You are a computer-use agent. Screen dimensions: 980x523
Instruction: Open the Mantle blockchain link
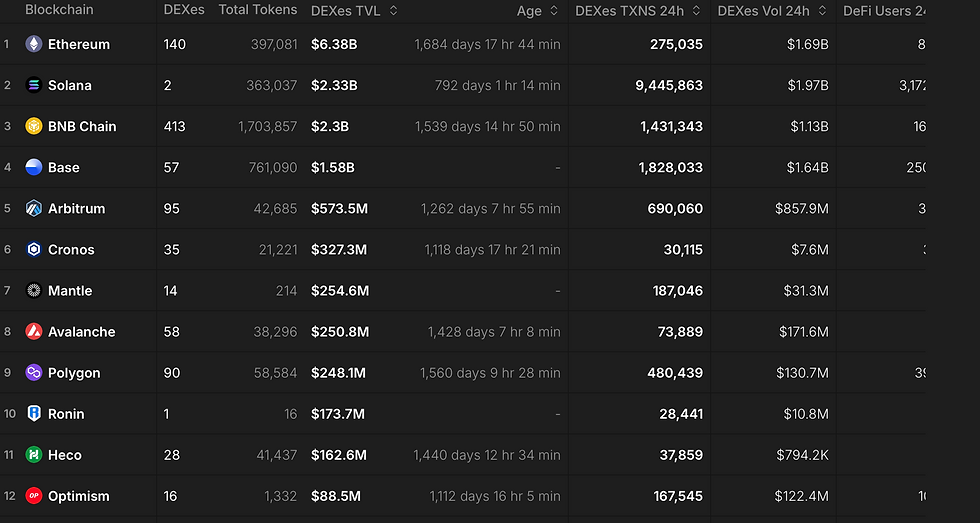coord(70,291)
